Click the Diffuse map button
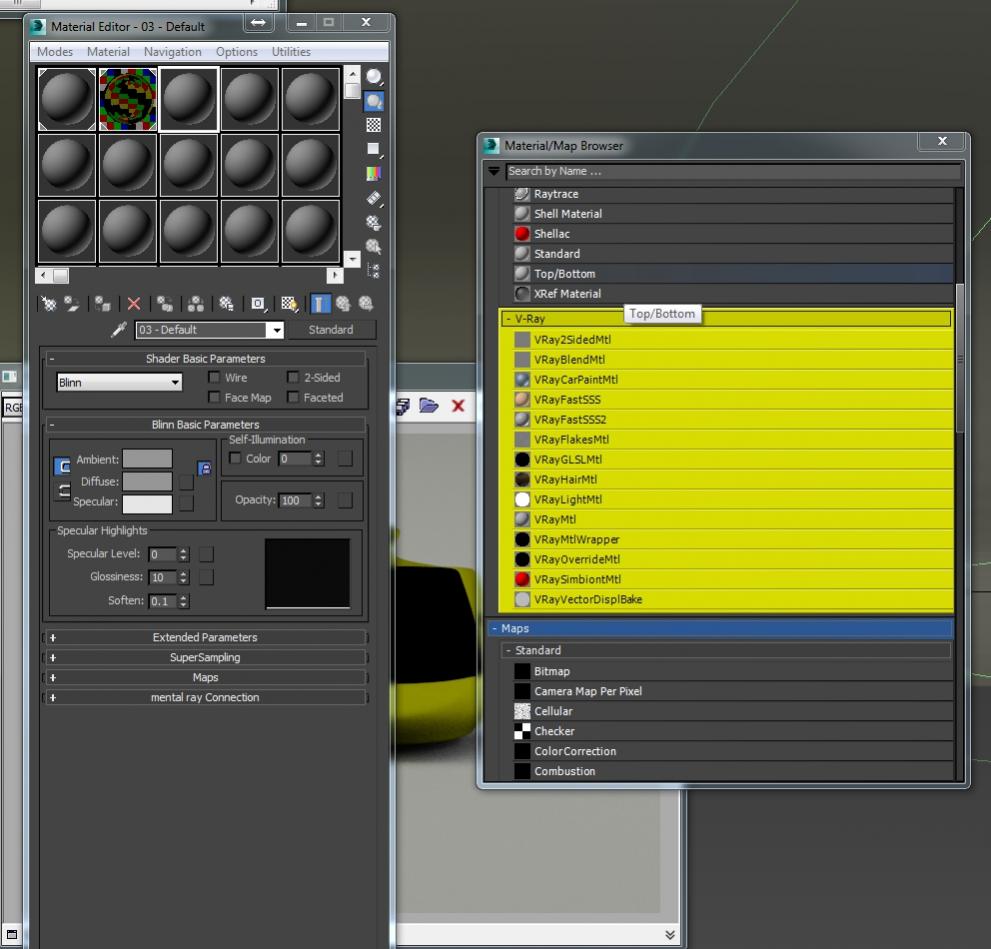The width and height of the screenshot is (991, 949). click(x=186, y=482)
